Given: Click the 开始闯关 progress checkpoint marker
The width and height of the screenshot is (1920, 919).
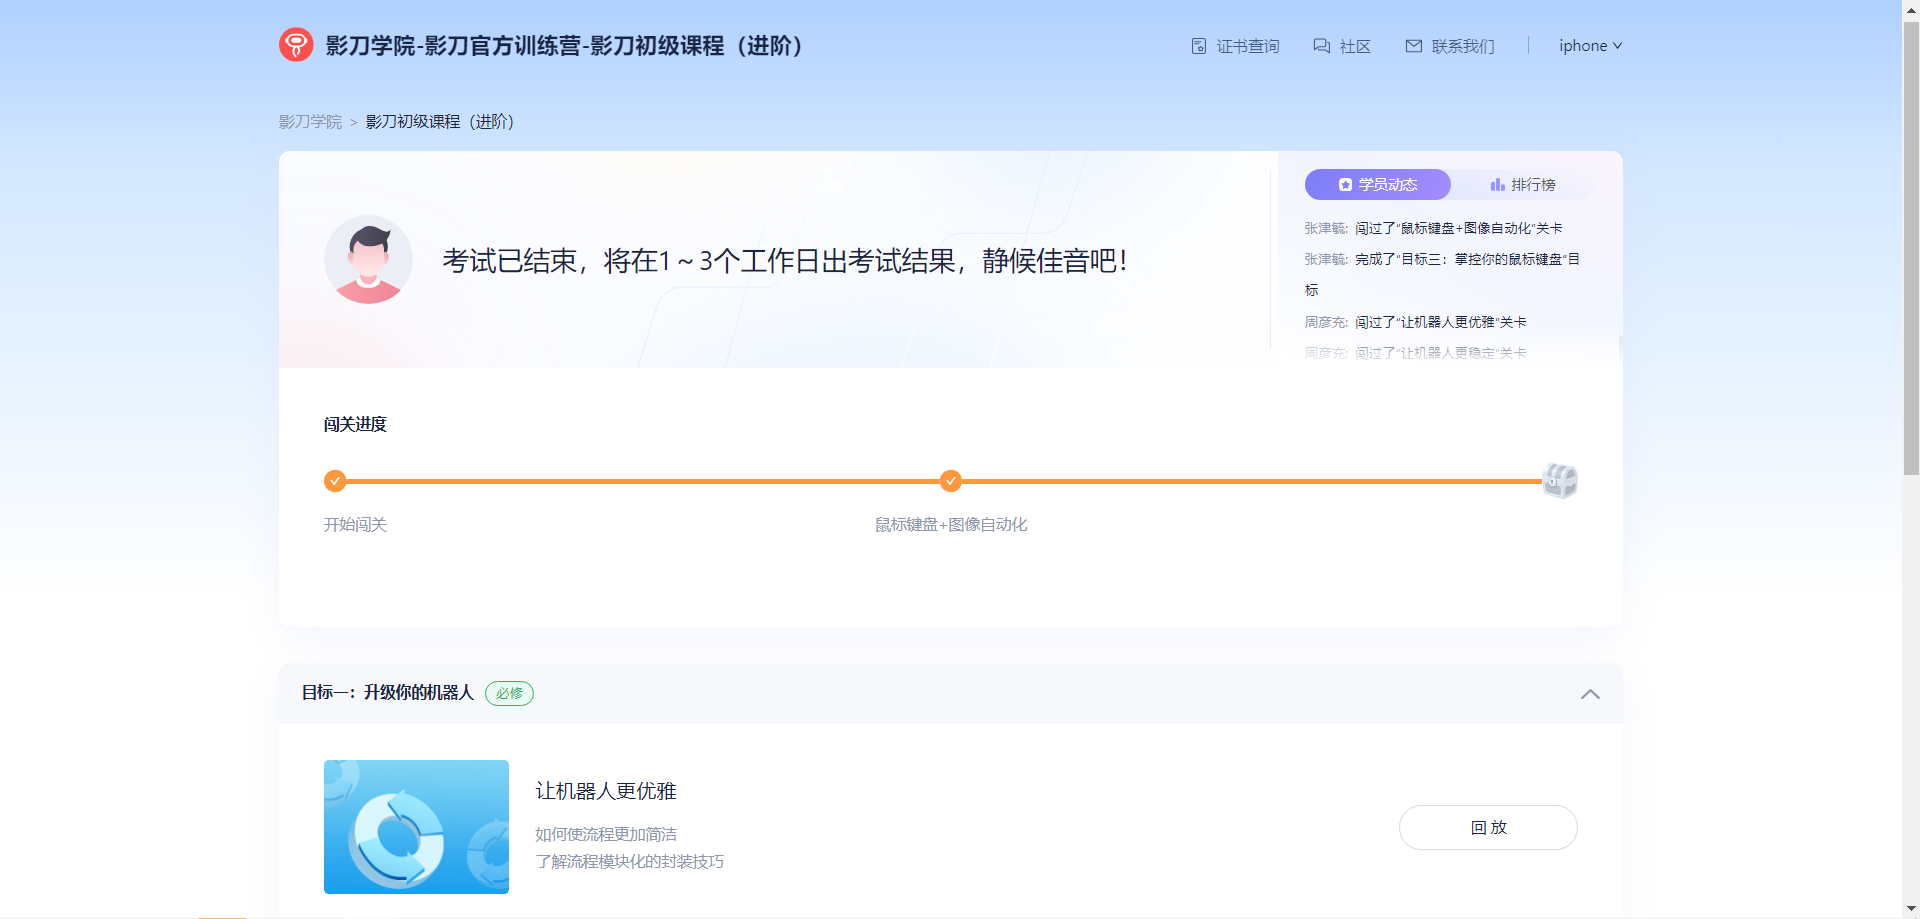Looking at the screenshot, I should click(x=335, y=481).
